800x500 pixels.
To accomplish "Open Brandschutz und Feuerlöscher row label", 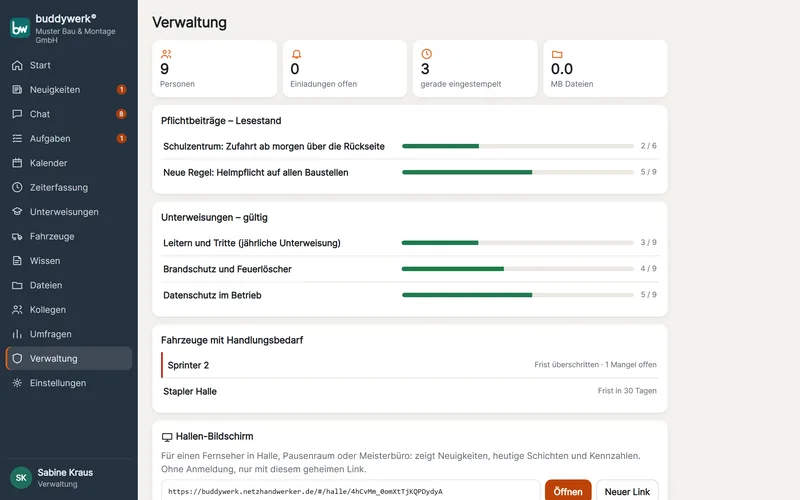I will (227, 269).
